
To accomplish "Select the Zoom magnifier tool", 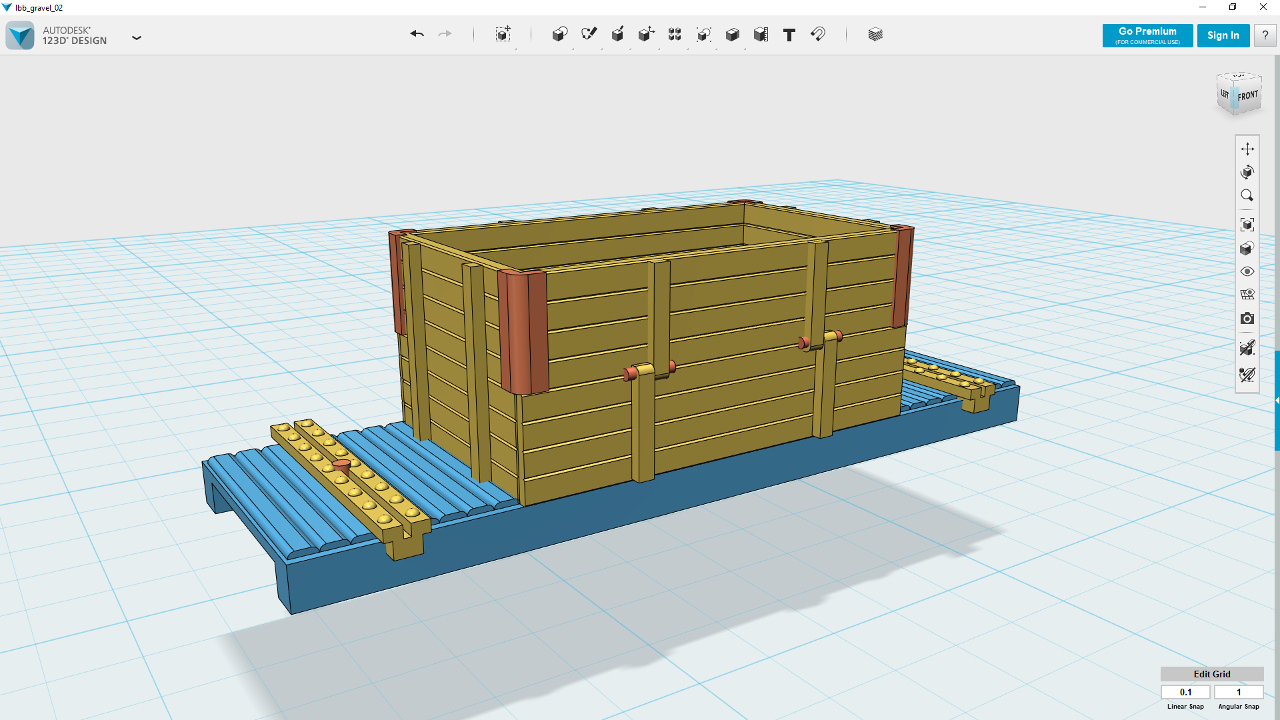I will (1247, 196).
